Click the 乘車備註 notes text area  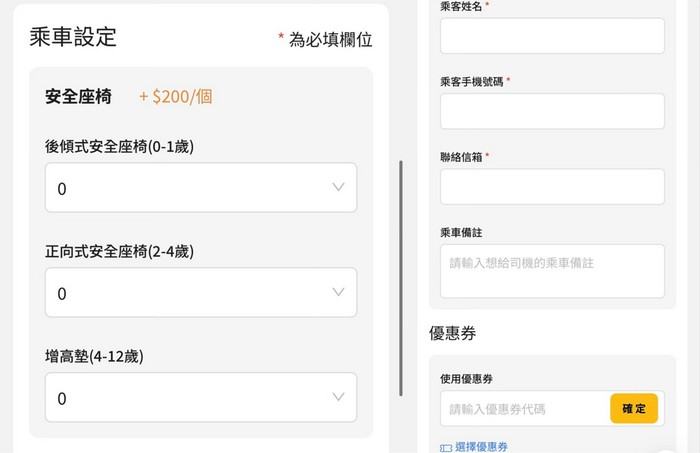pyautogui.click(x=552, y=271)
